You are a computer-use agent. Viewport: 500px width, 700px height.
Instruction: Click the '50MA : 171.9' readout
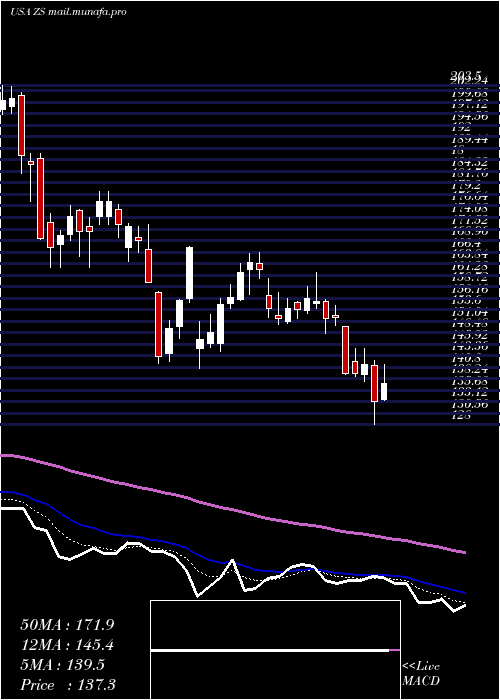point(67,625)
